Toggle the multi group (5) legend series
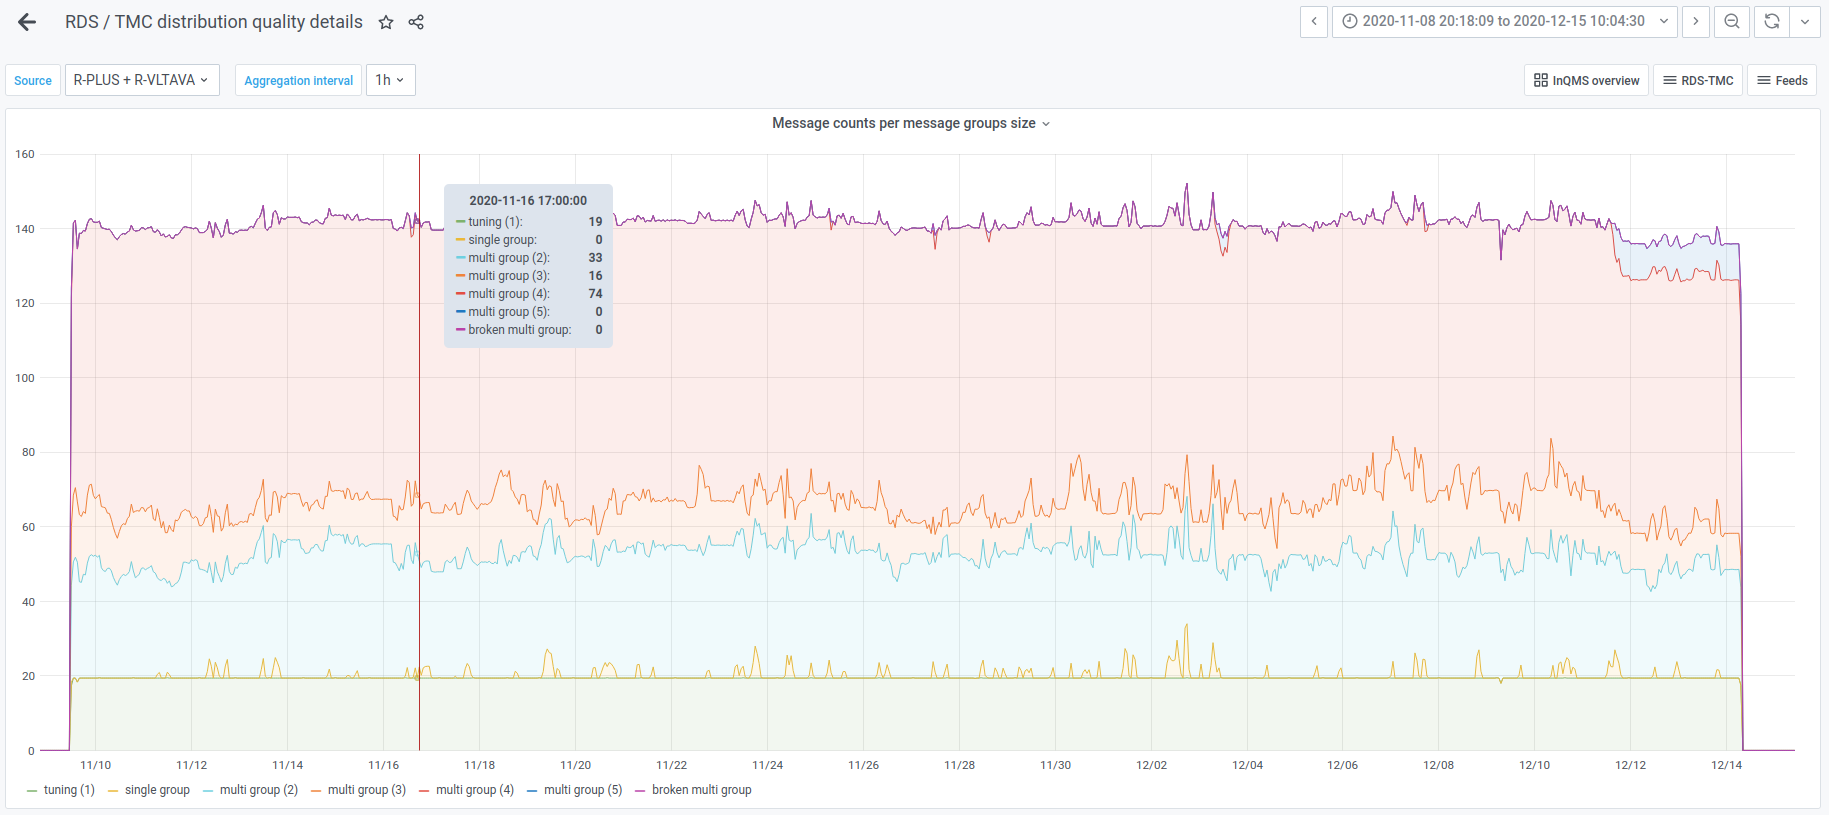 583,790
